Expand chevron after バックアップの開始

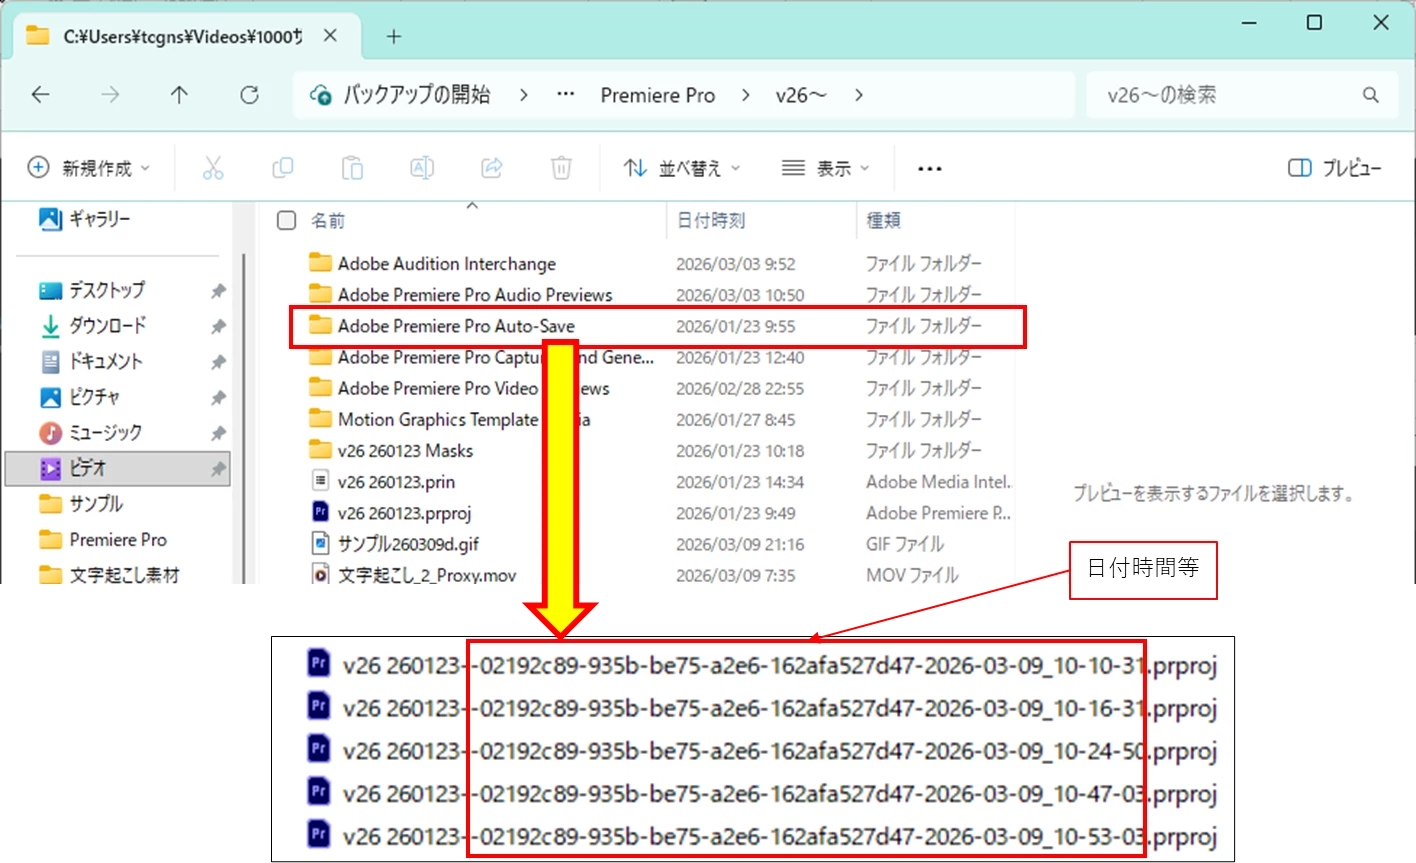coord(523,95)
